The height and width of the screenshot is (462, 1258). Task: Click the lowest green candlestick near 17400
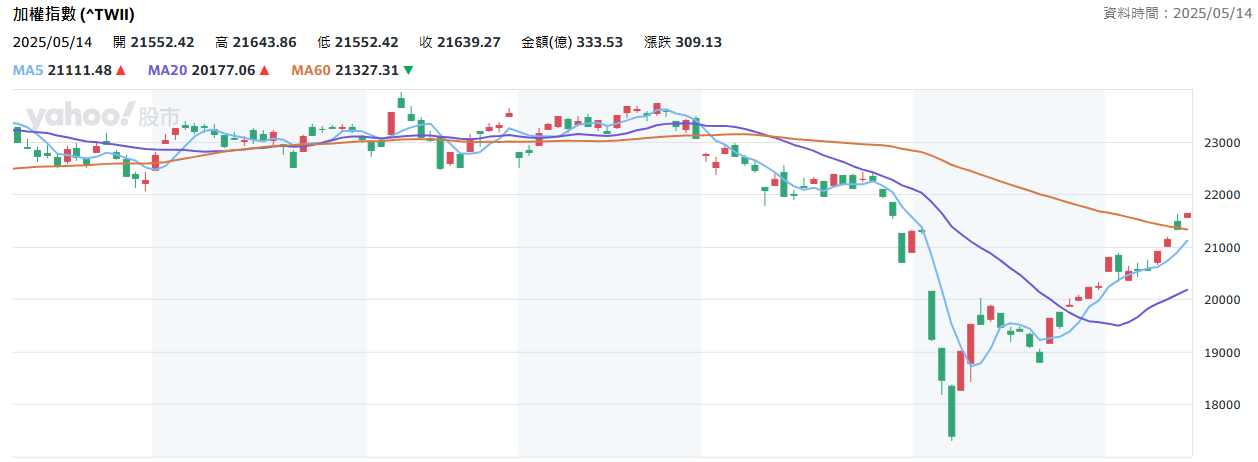coord(951,410)
